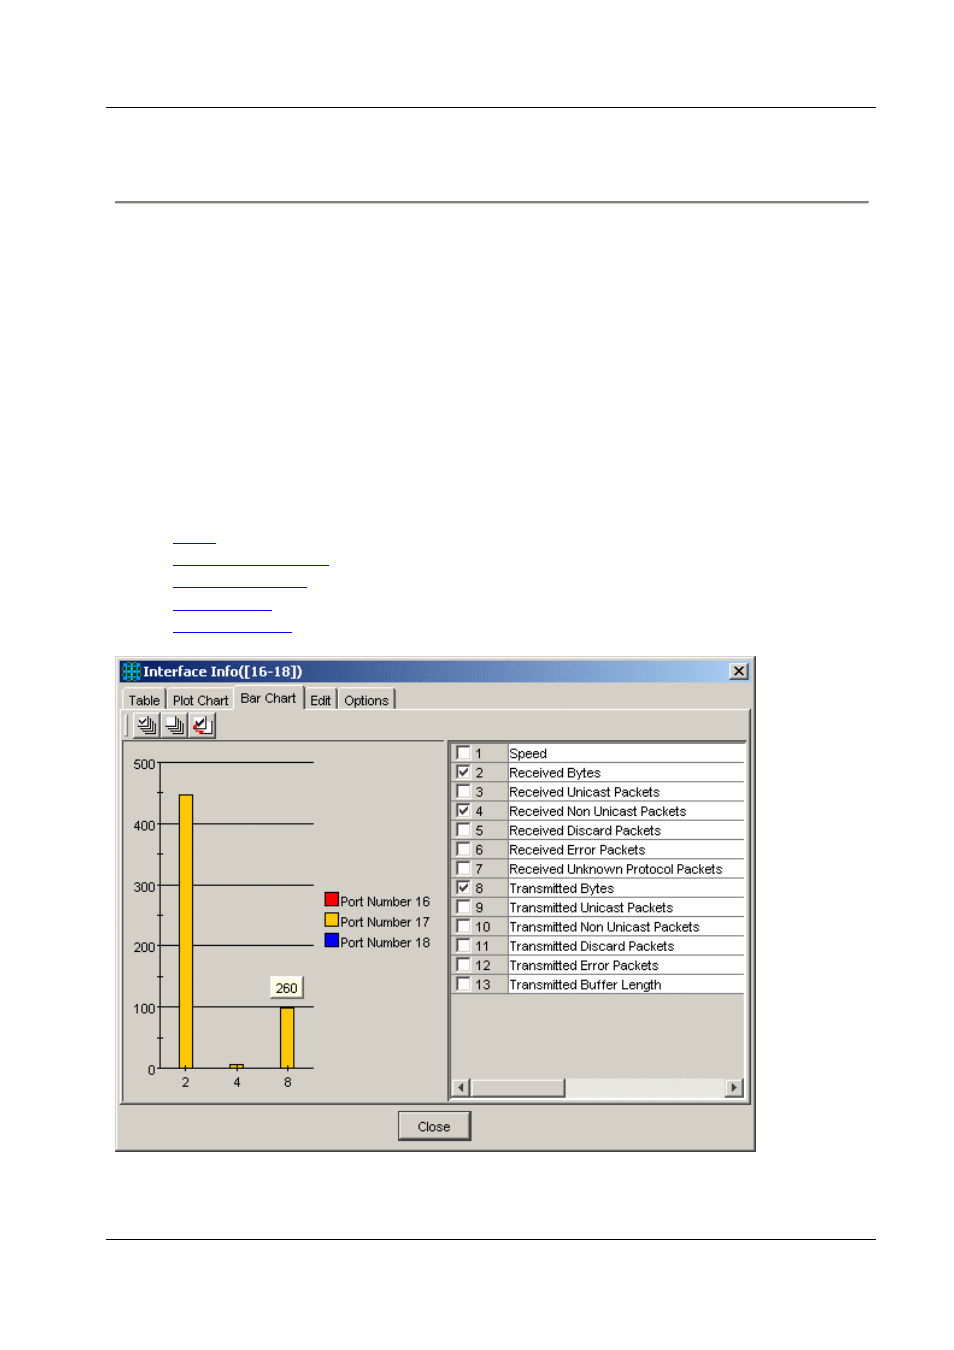Uncheck Received Bytes checkbox

coord(463,772)
